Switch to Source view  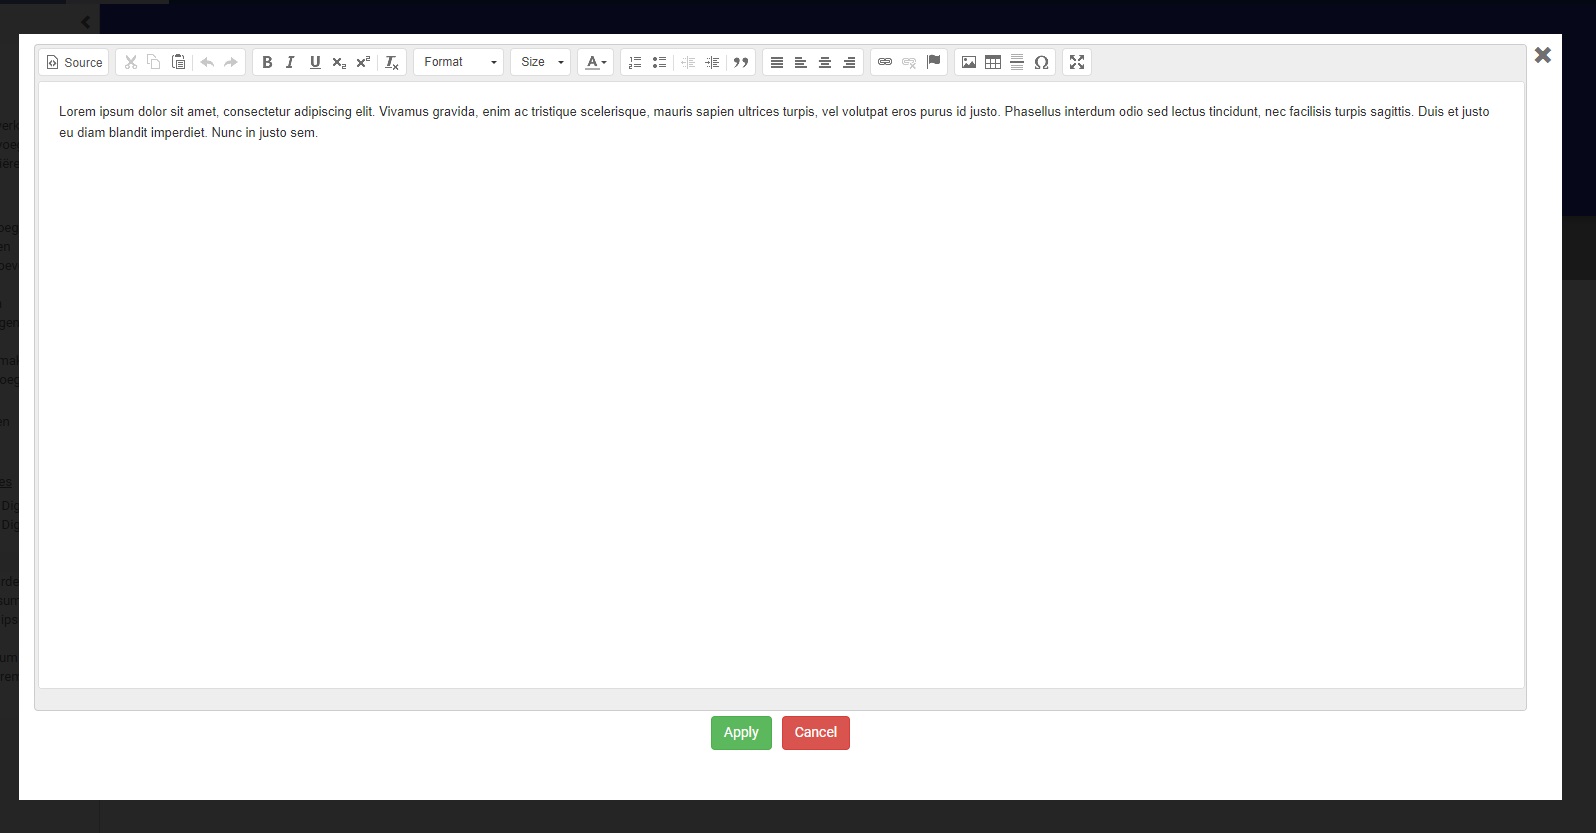[x=75, y=62]
